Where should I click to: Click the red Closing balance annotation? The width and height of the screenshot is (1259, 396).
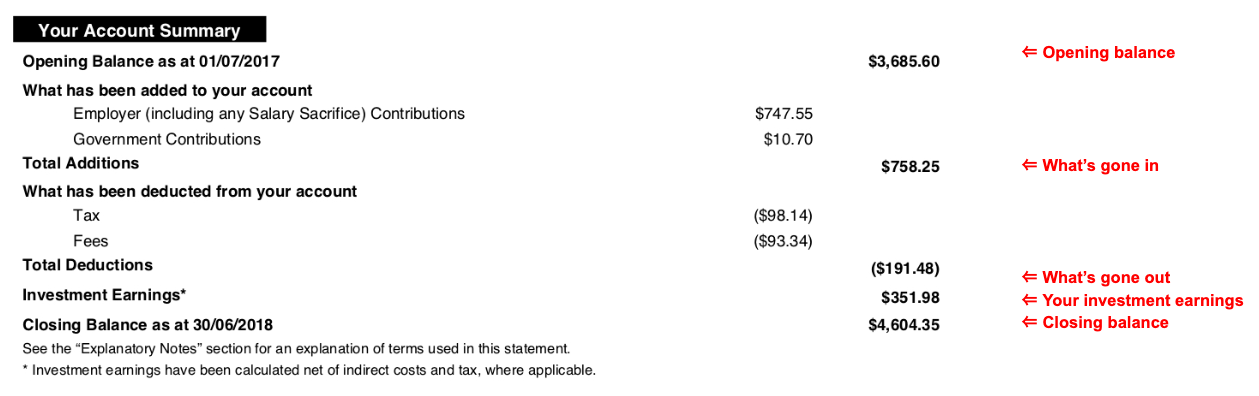[x=1095, y=322]
